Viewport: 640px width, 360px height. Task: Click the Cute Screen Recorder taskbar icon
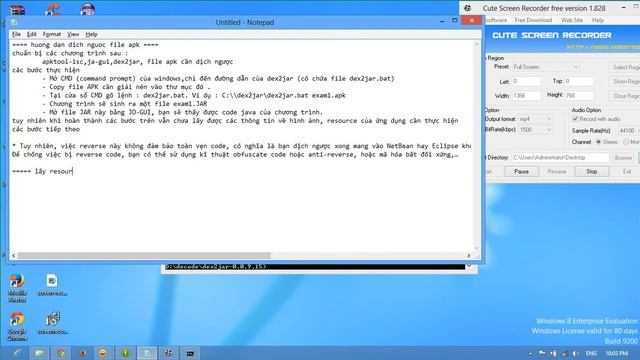point(168,353)
